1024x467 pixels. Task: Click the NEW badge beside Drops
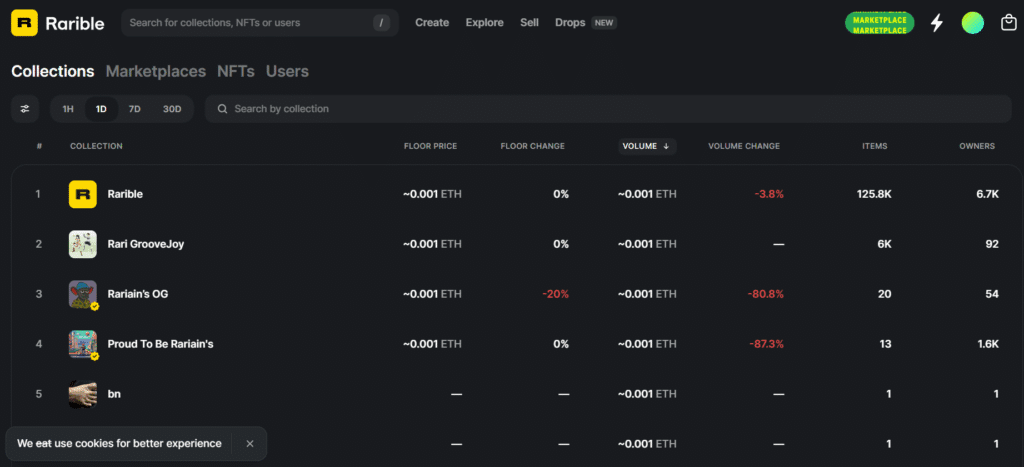tap(604, 23)
